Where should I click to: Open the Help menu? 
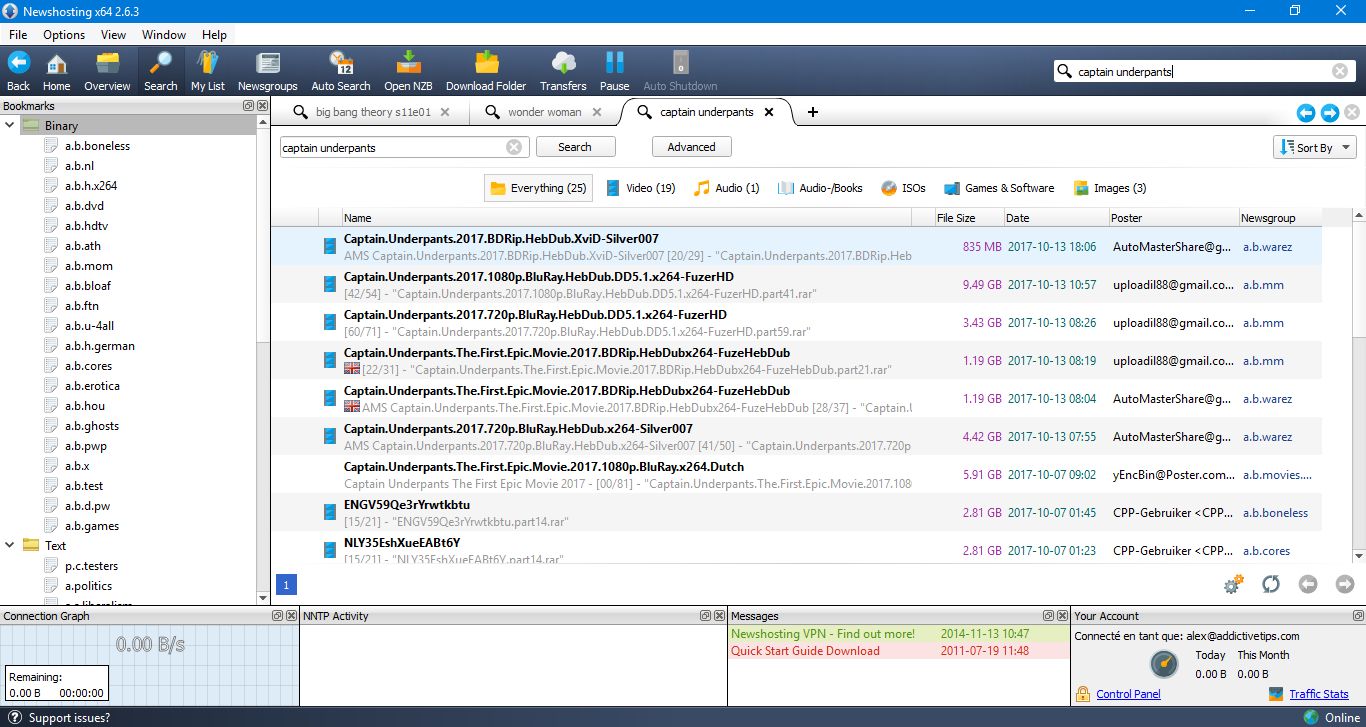214,35
